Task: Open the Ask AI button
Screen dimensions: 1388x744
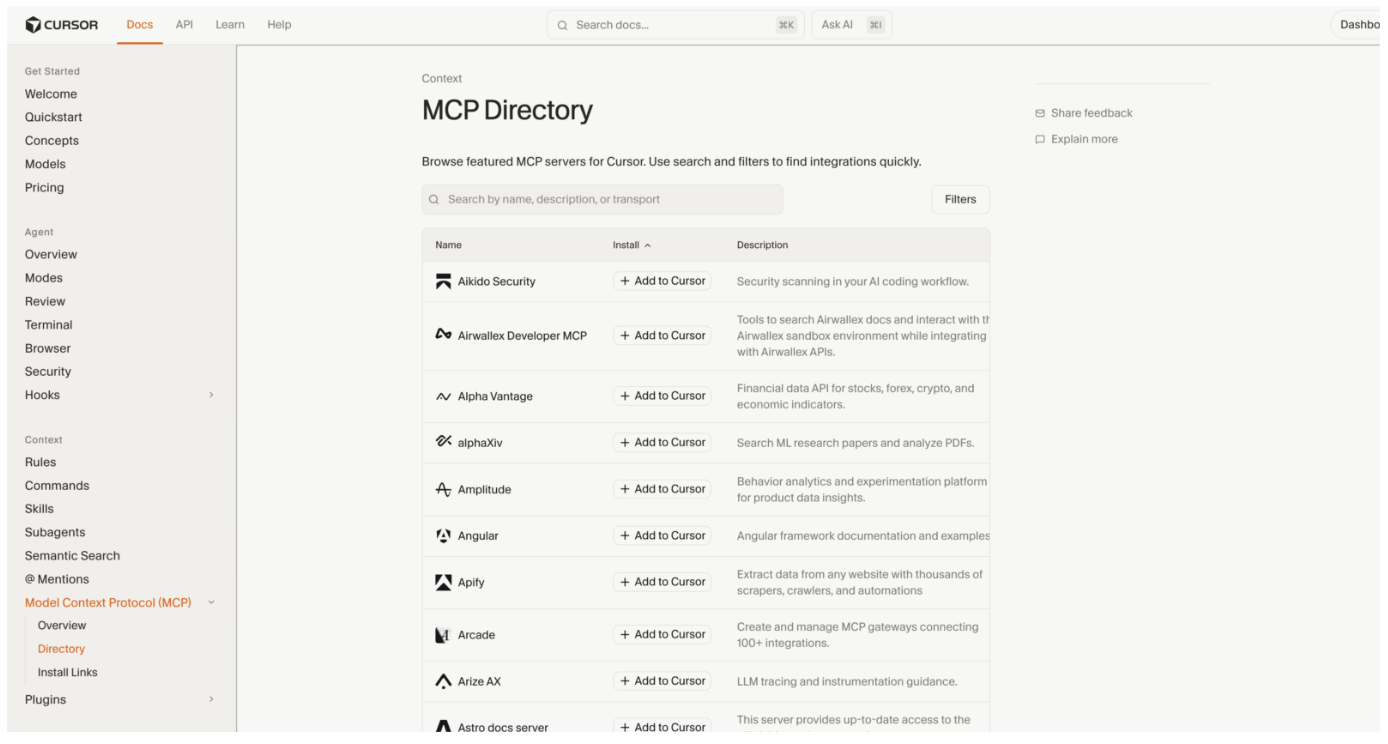Action: tap(850, 25)
